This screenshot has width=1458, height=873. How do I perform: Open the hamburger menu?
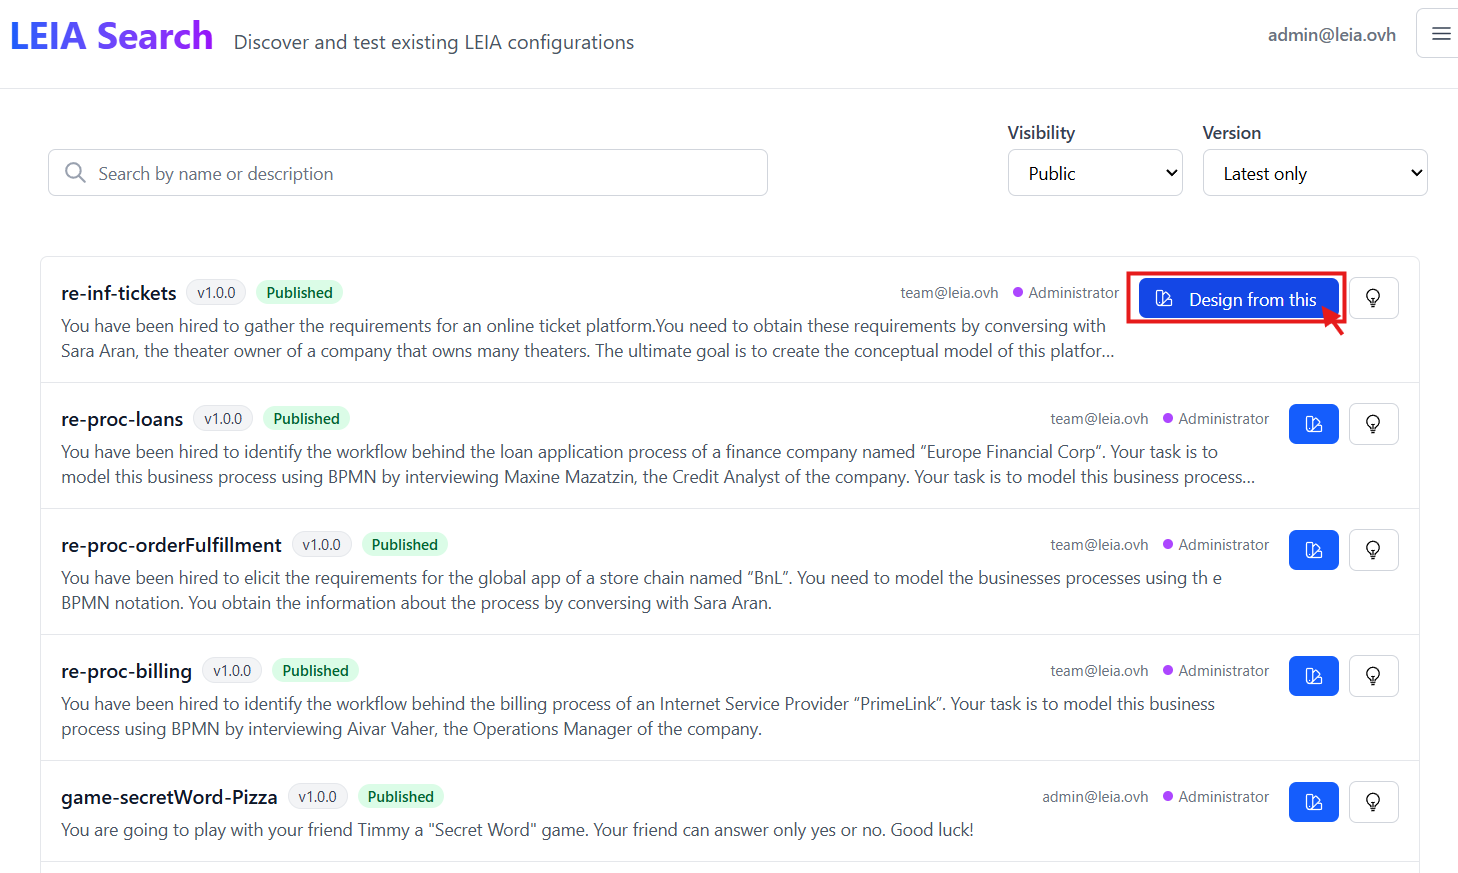(1440, 34)
